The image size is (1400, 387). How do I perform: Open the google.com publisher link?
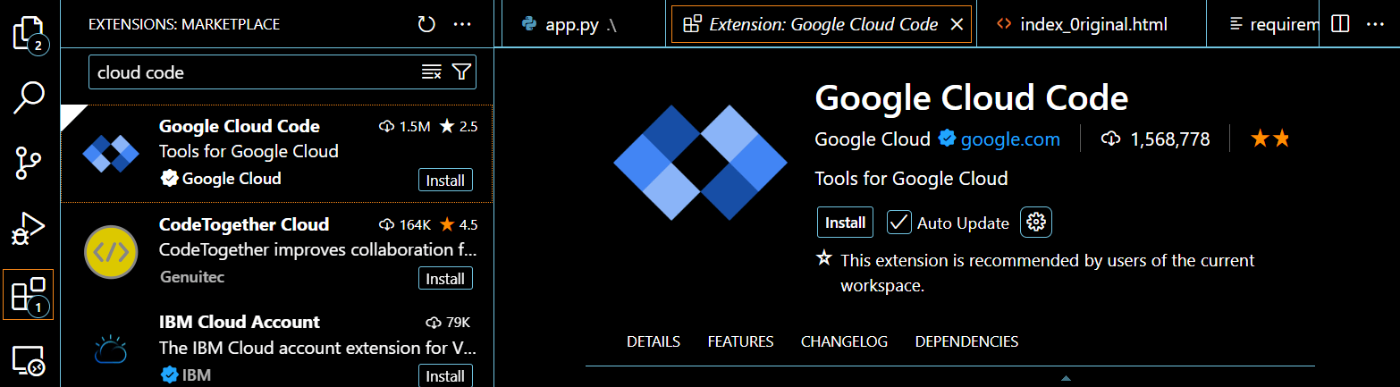[x=1010, y=140]
